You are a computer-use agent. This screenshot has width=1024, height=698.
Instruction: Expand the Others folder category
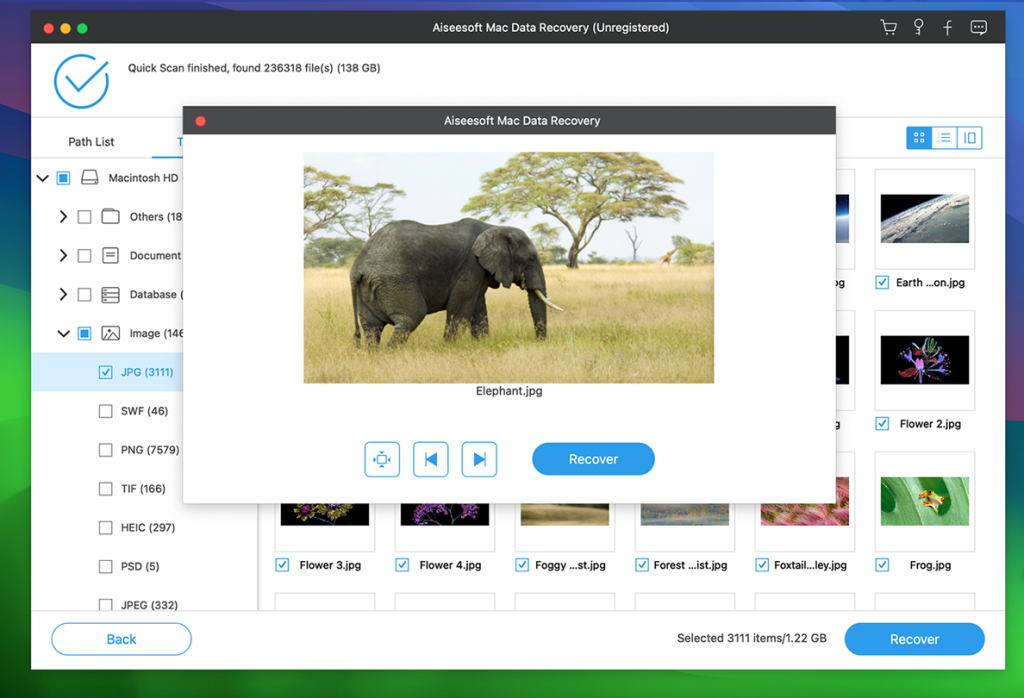pos(63,217)
